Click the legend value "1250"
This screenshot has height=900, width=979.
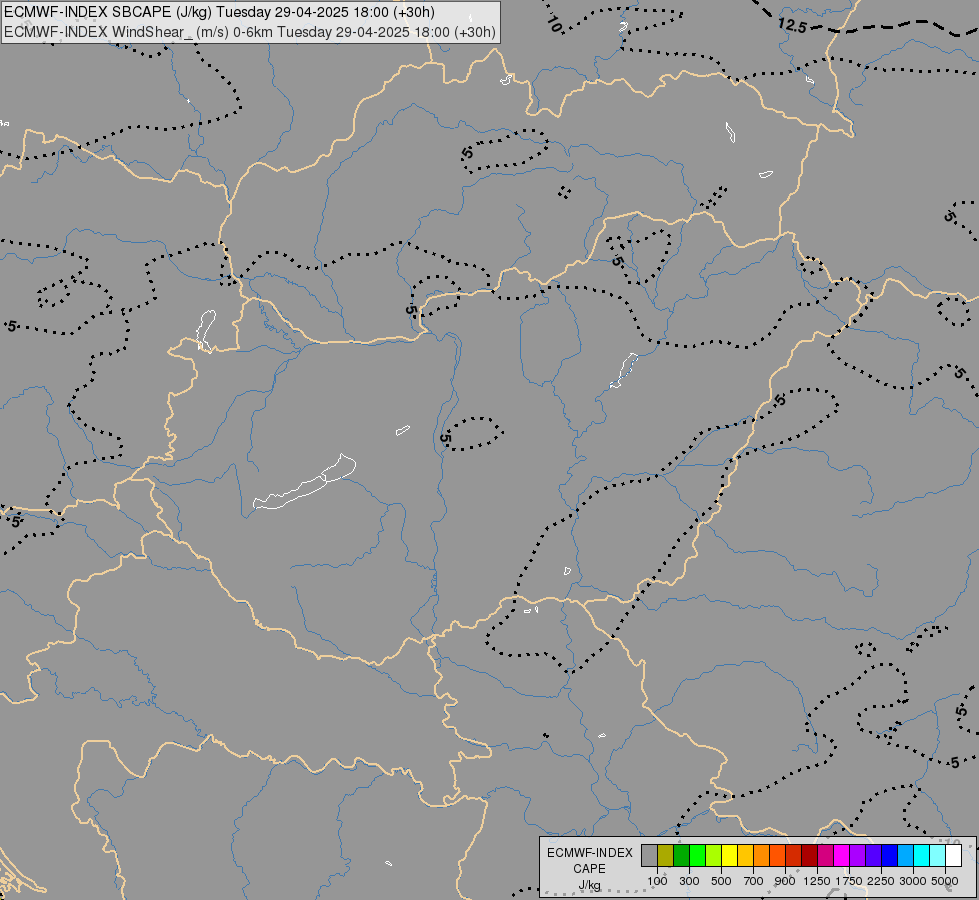pyautogui.click(x=817, y=881)
